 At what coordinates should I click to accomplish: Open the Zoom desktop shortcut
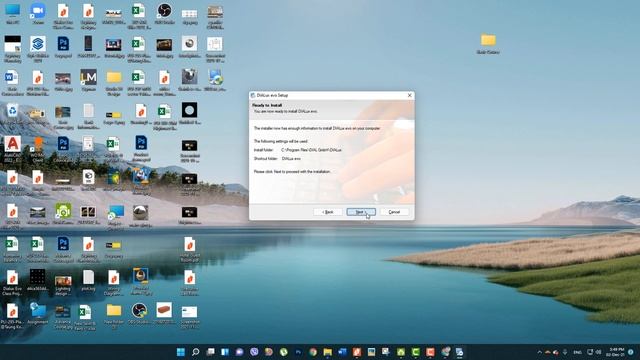pos(38,14)
